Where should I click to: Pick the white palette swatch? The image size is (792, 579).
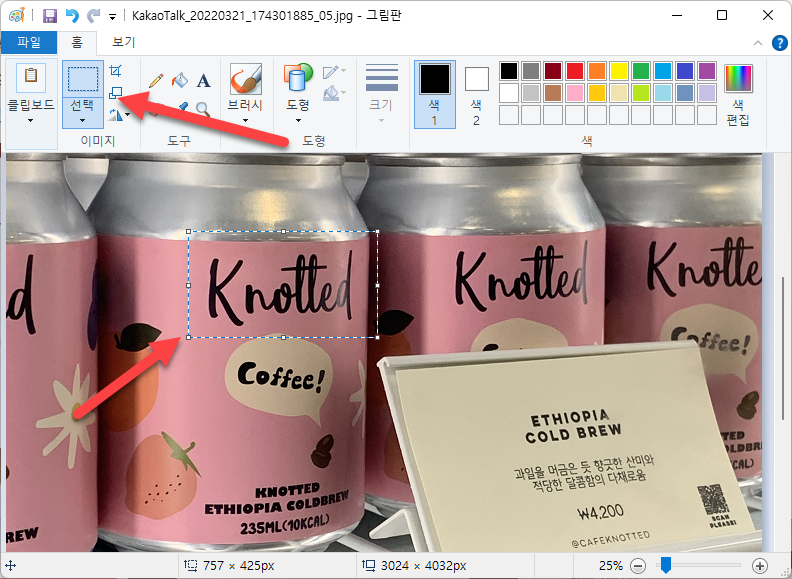509,93
